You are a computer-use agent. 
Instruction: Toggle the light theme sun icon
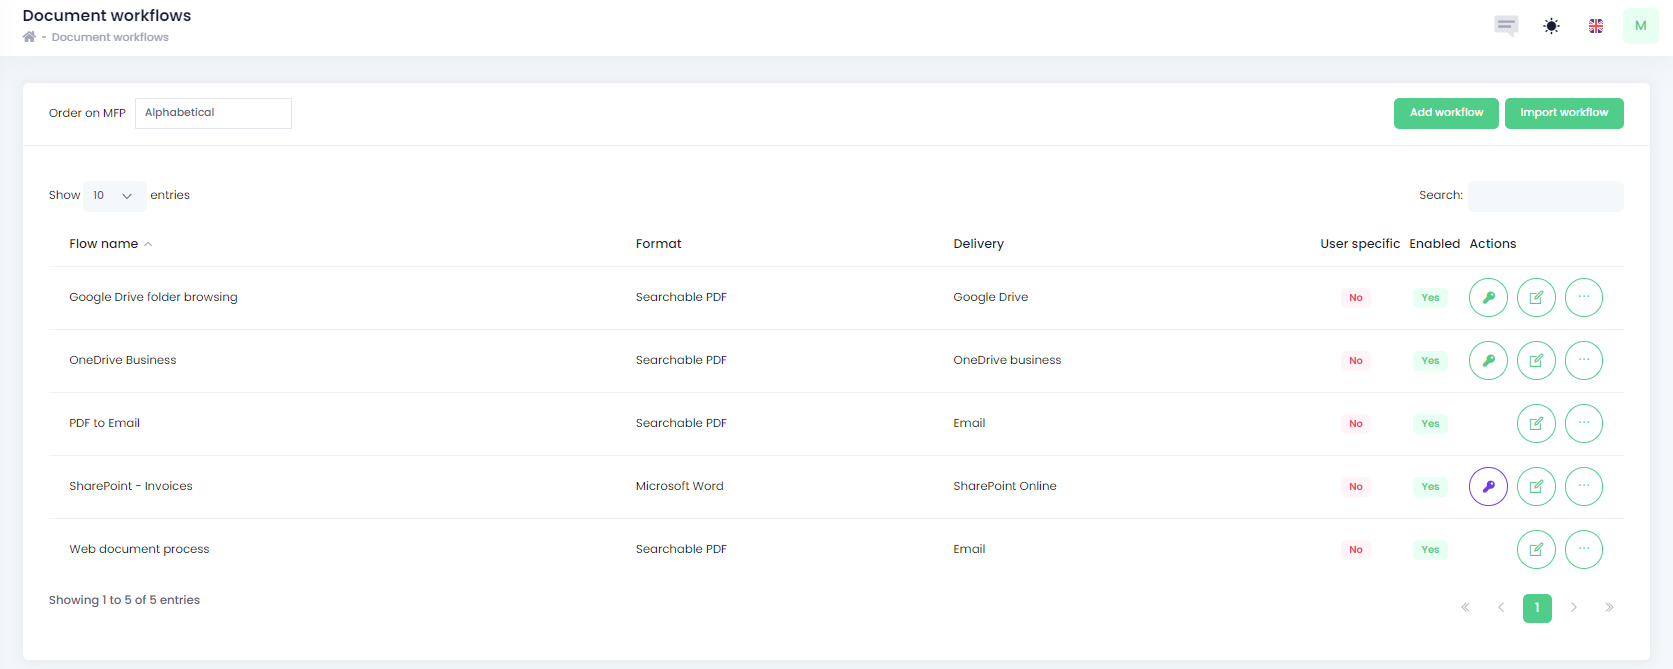click(1551, 26)
